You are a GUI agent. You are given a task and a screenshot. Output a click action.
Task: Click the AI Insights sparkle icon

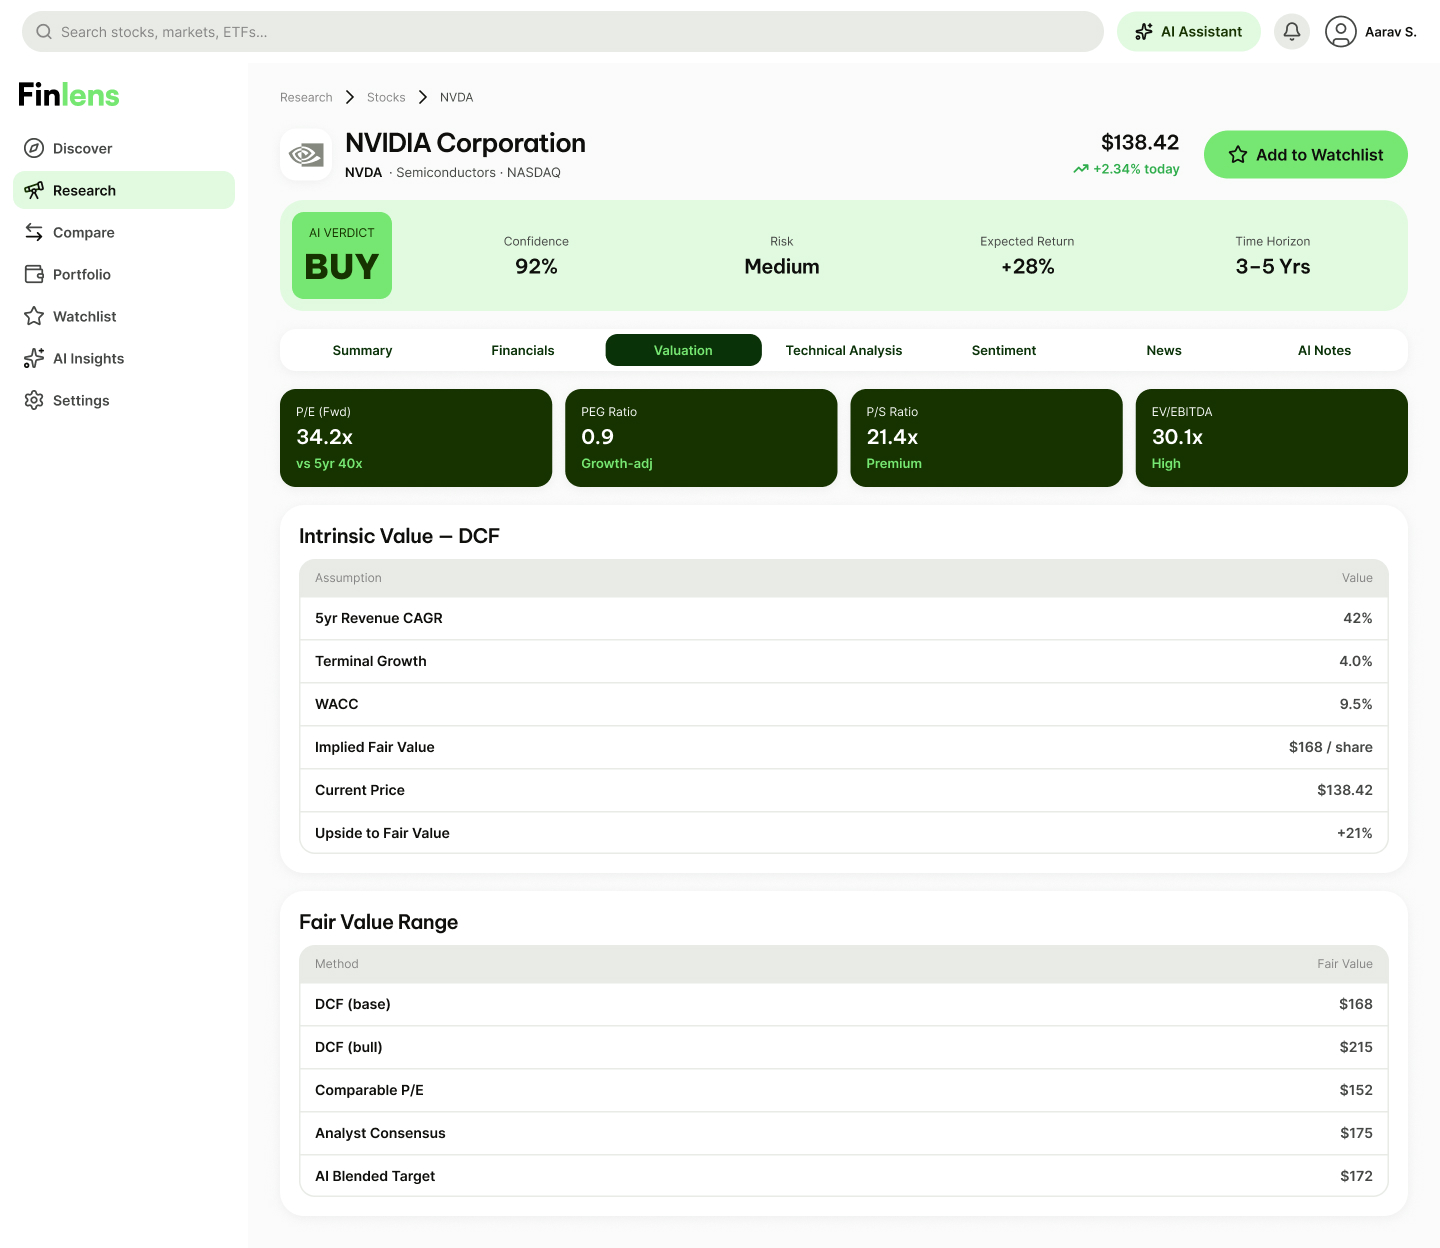tap(34, 358)
